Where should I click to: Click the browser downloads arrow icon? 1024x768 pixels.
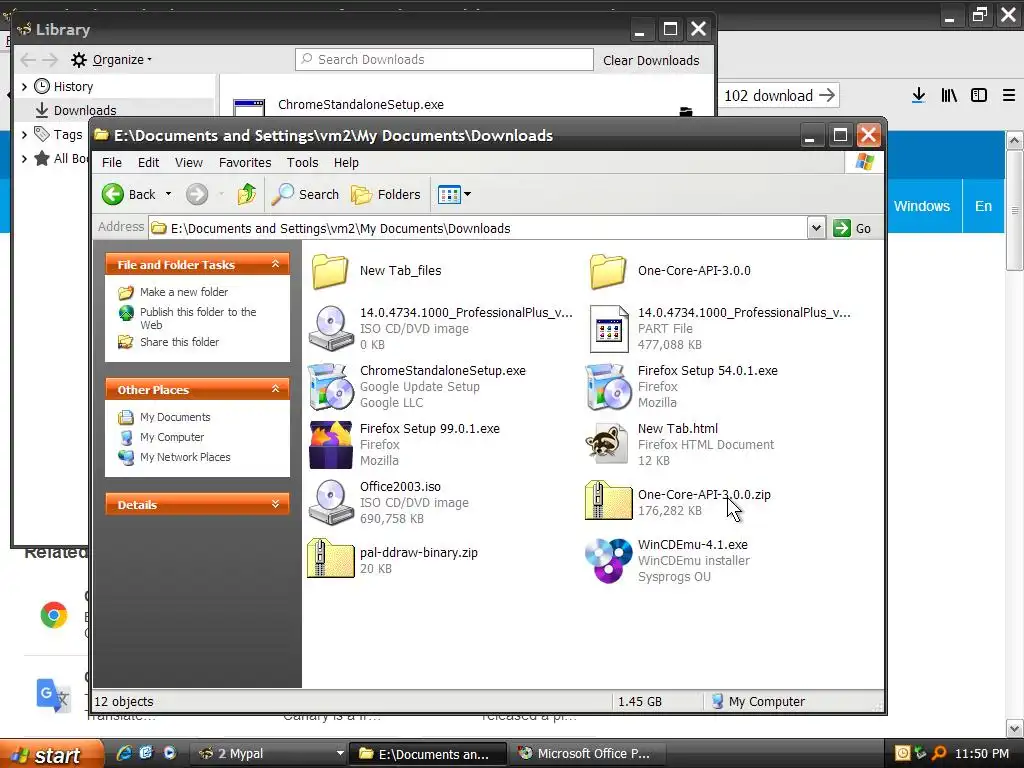click(918, 95)
